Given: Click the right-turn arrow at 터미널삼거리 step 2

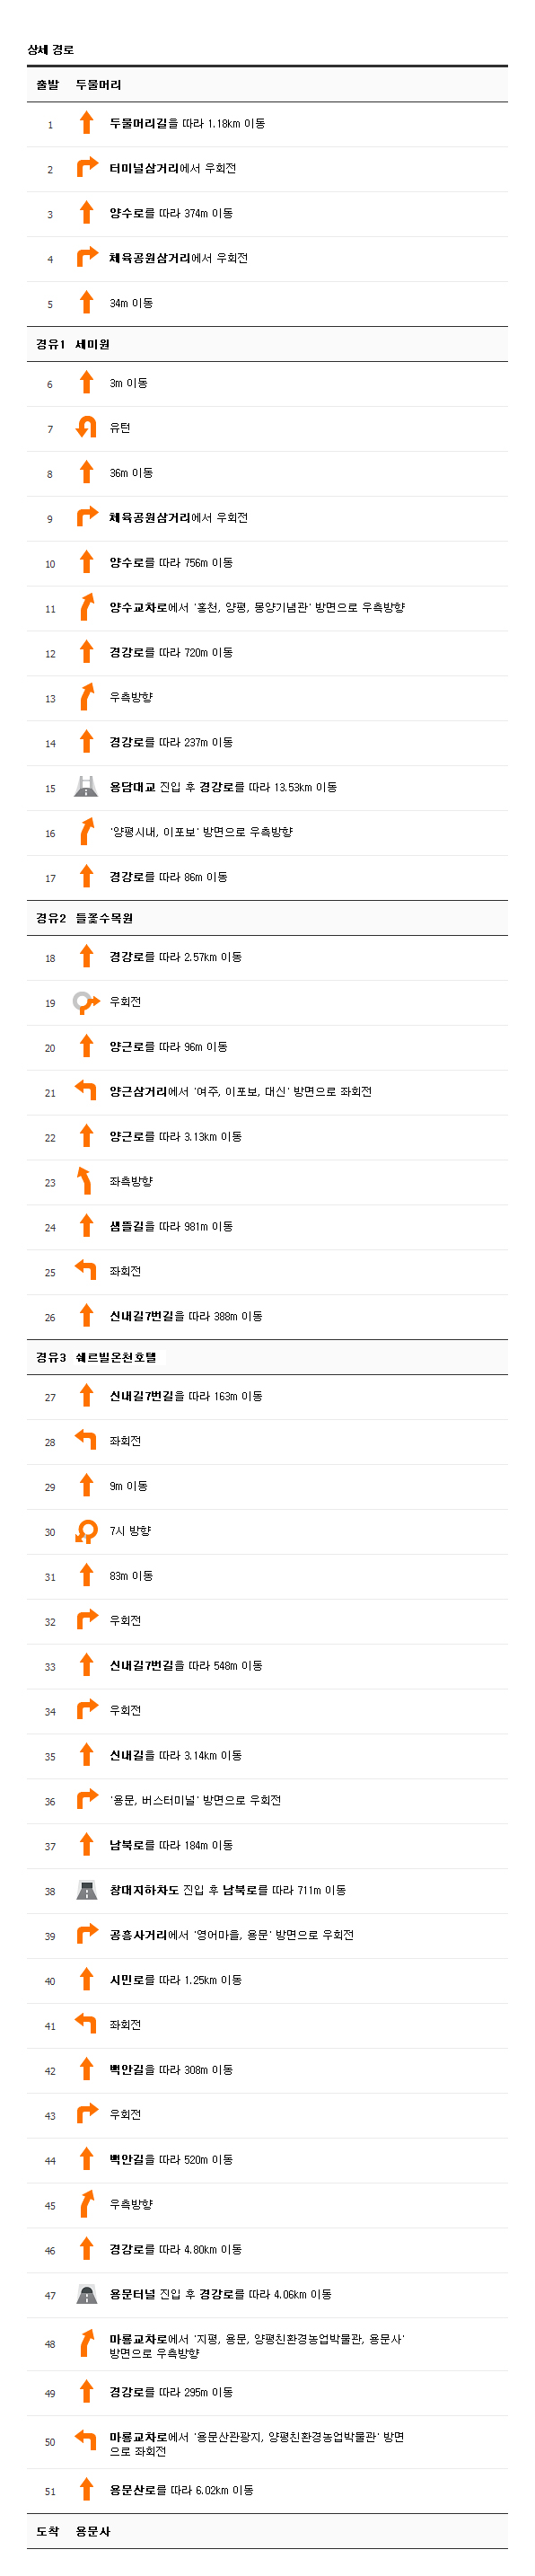Looking at the screenshot, I should (86, 168).
